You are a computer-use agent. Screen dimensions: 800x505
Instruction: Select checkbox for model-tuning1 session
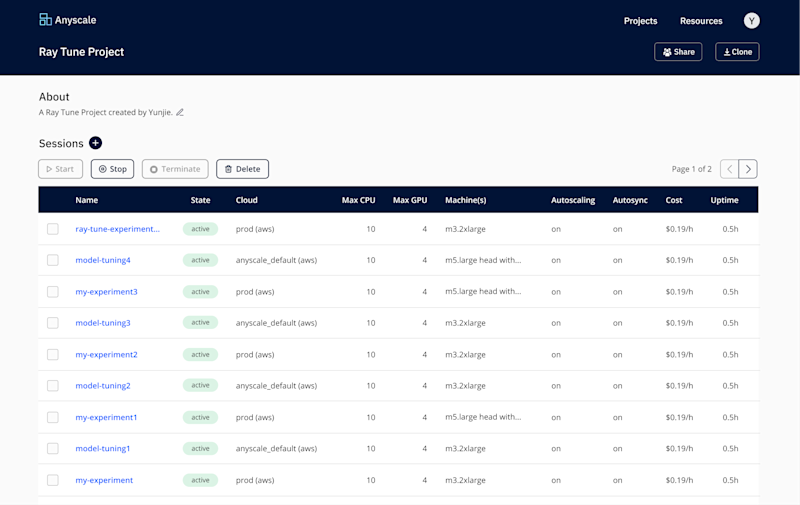(53, 448)
